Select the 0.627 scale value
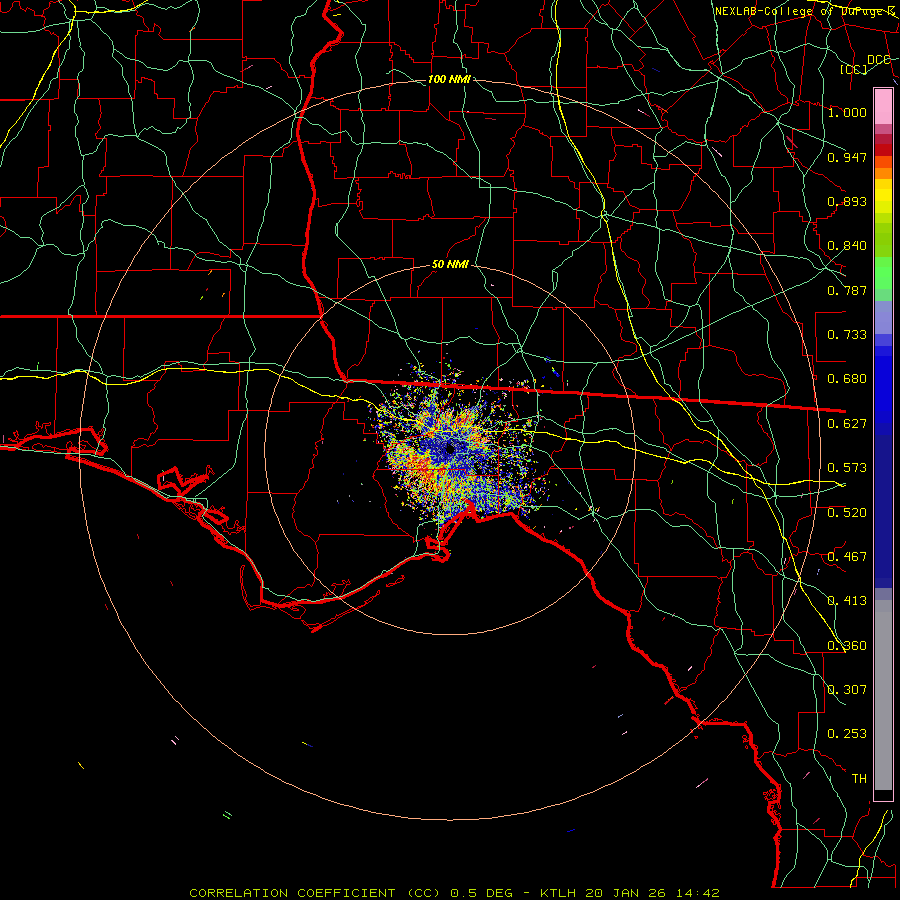 [x=847, y=424]
